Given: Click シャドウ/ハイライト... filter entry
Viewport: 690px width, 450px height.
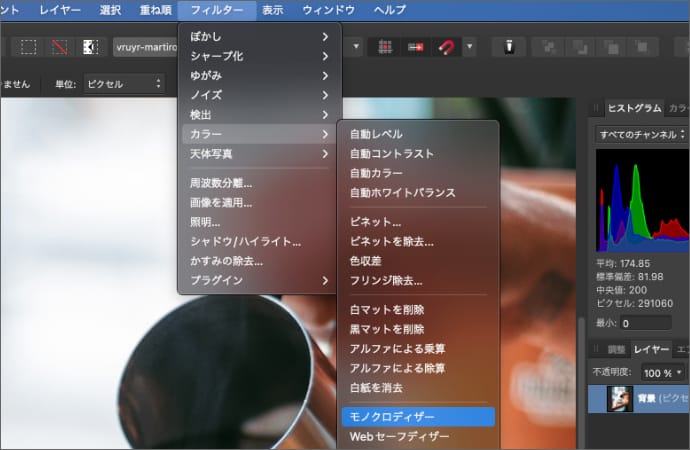Looking at the screenshot, I should (245, 241).
